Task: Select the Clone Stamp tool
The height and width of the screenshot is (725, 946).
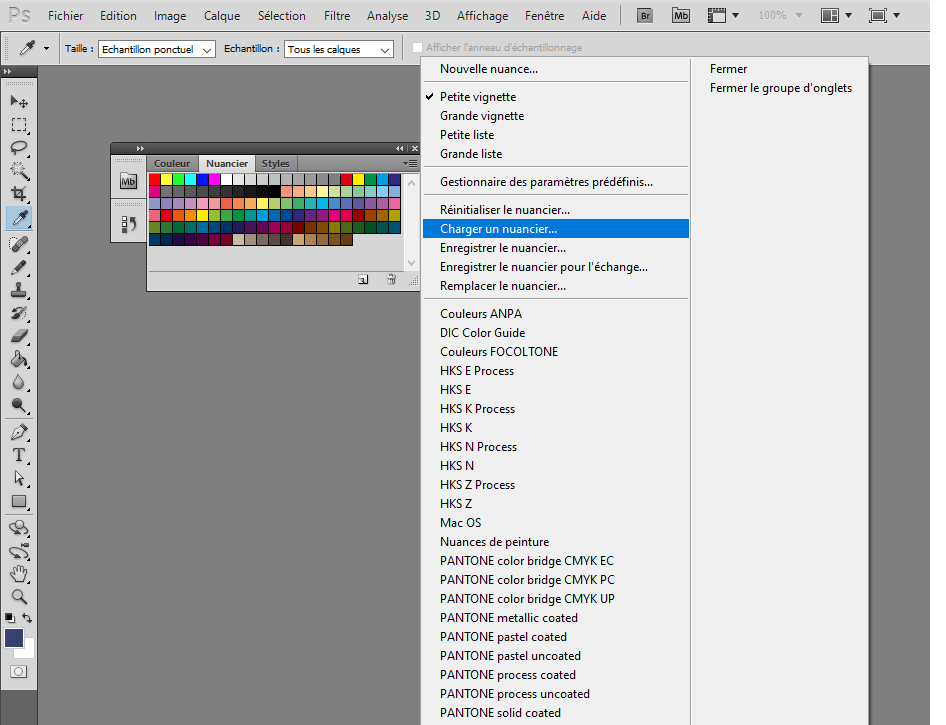Action: tap(19, 290)
